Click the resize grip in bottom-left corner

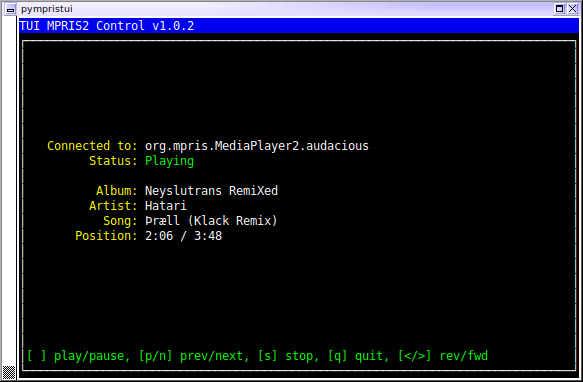click(x=9, y=372)
